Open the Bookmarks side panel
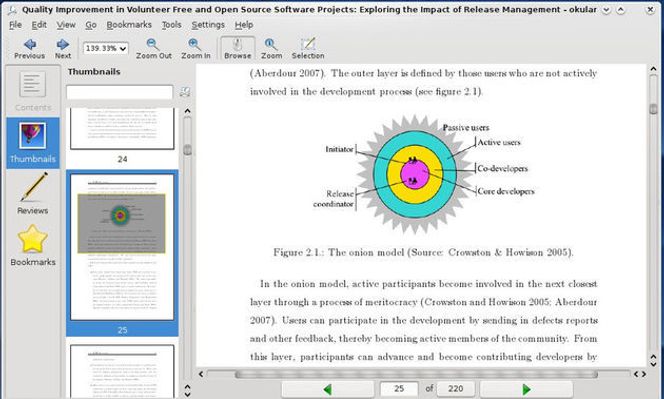Image resolution: width=664 pixels, height=399 pixels. 33,245
